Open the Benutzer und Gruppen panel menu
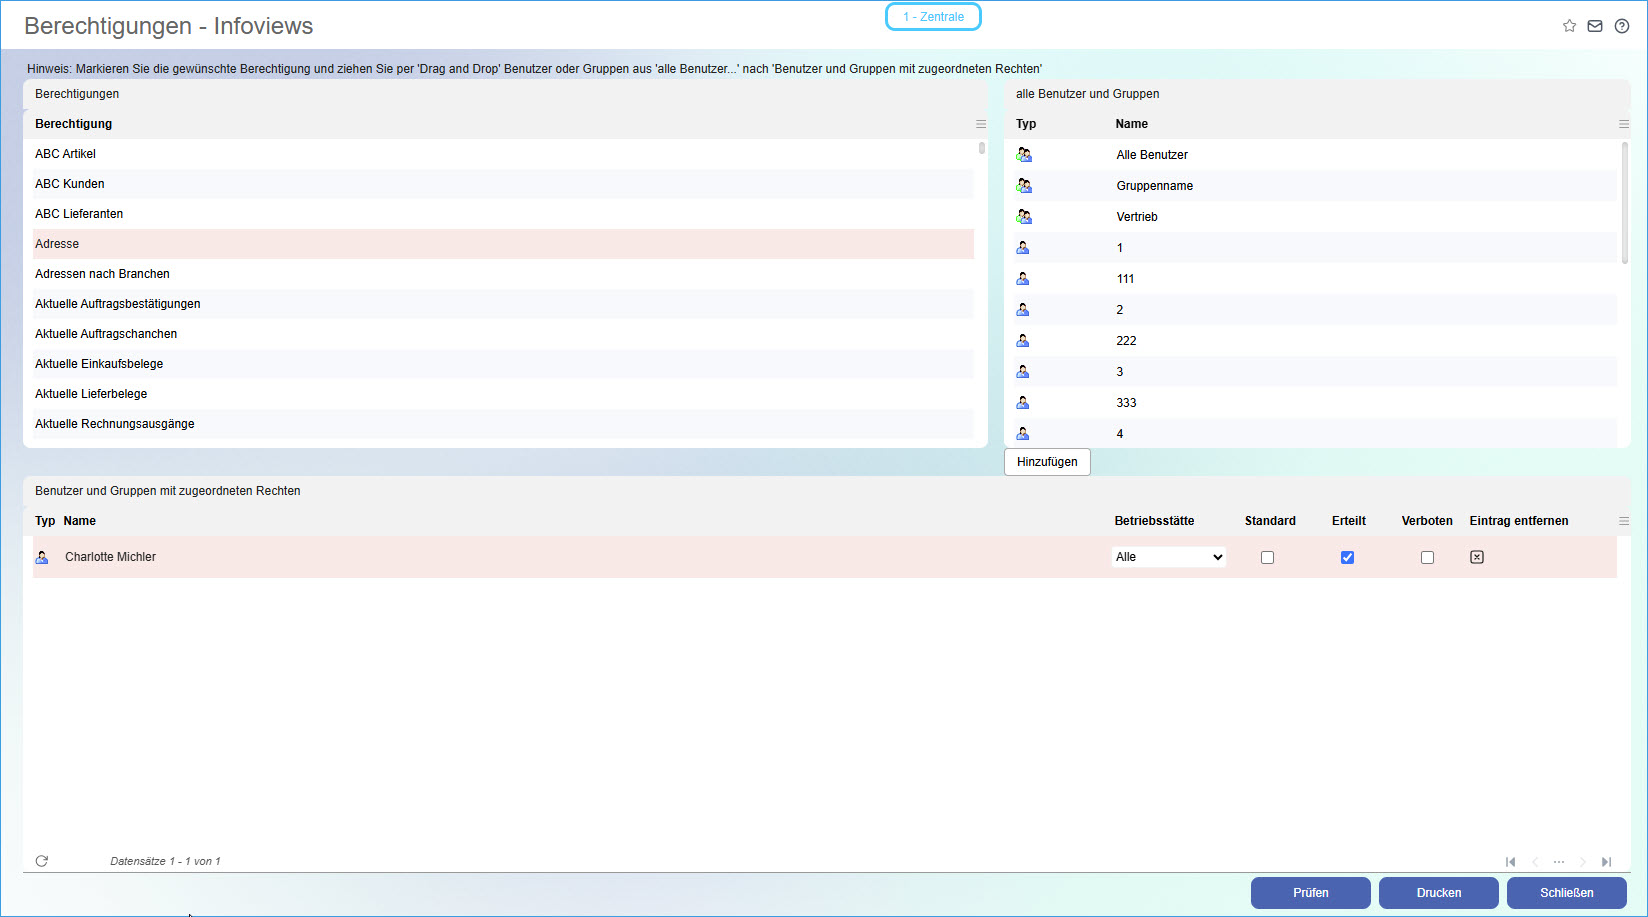 pos(1624,520)
